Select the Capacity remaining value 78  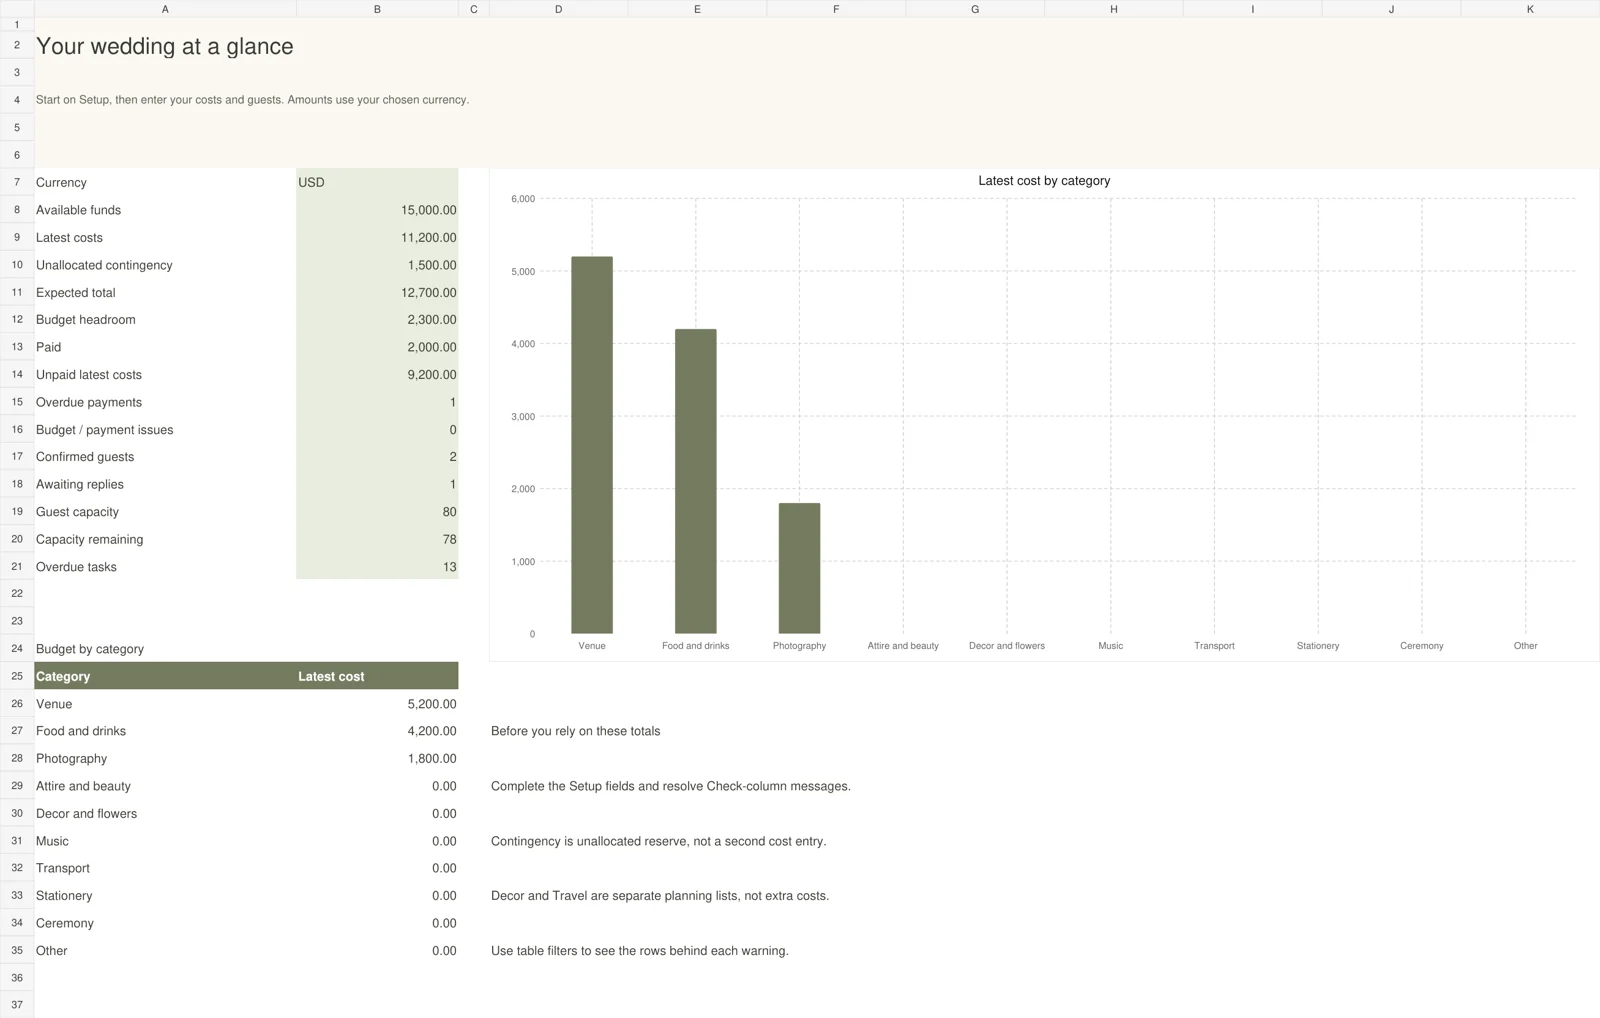[377, 539]
